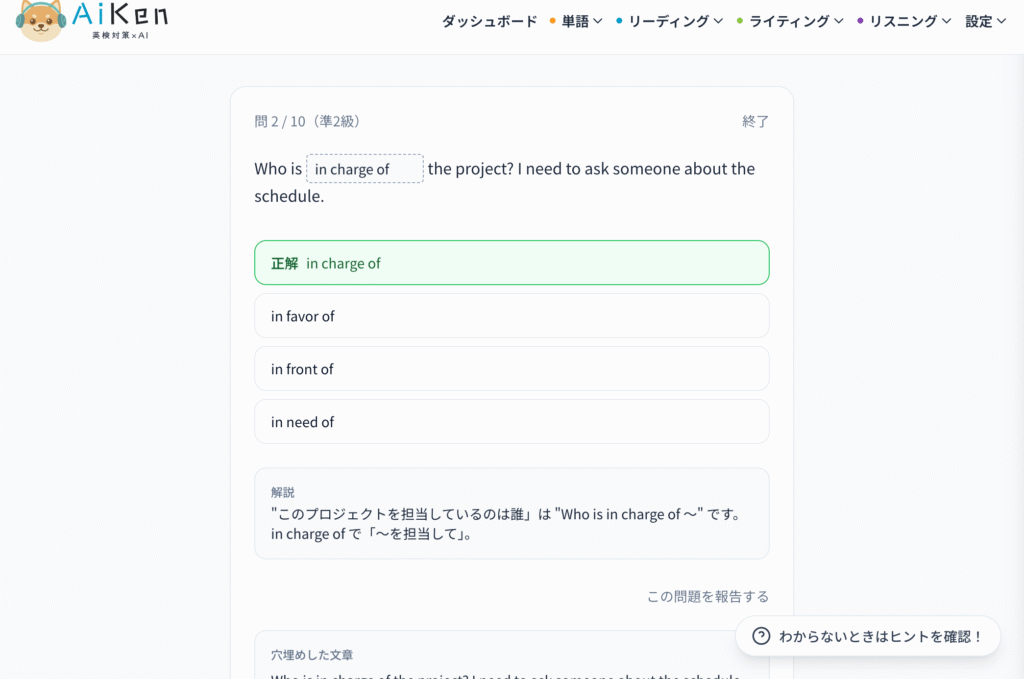Screen dimensions: 1024x679
Task: Click the question mark hint icon
Action: [761, 636]
